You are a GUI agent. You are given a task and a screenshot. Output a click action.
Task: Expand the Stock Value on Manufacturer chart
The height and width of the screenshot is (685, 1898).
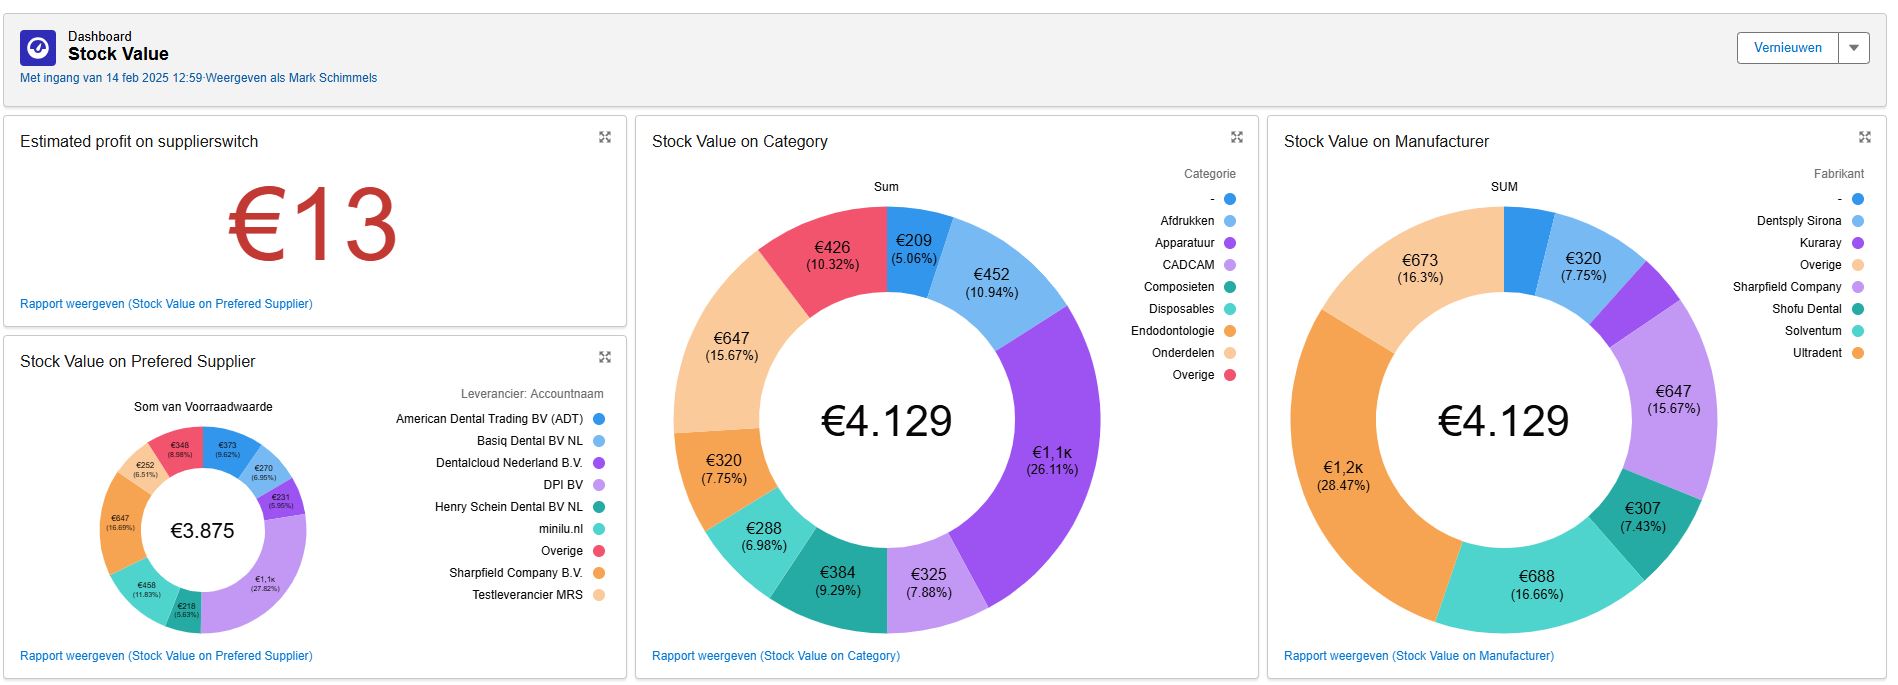[x=1865, y=137]
